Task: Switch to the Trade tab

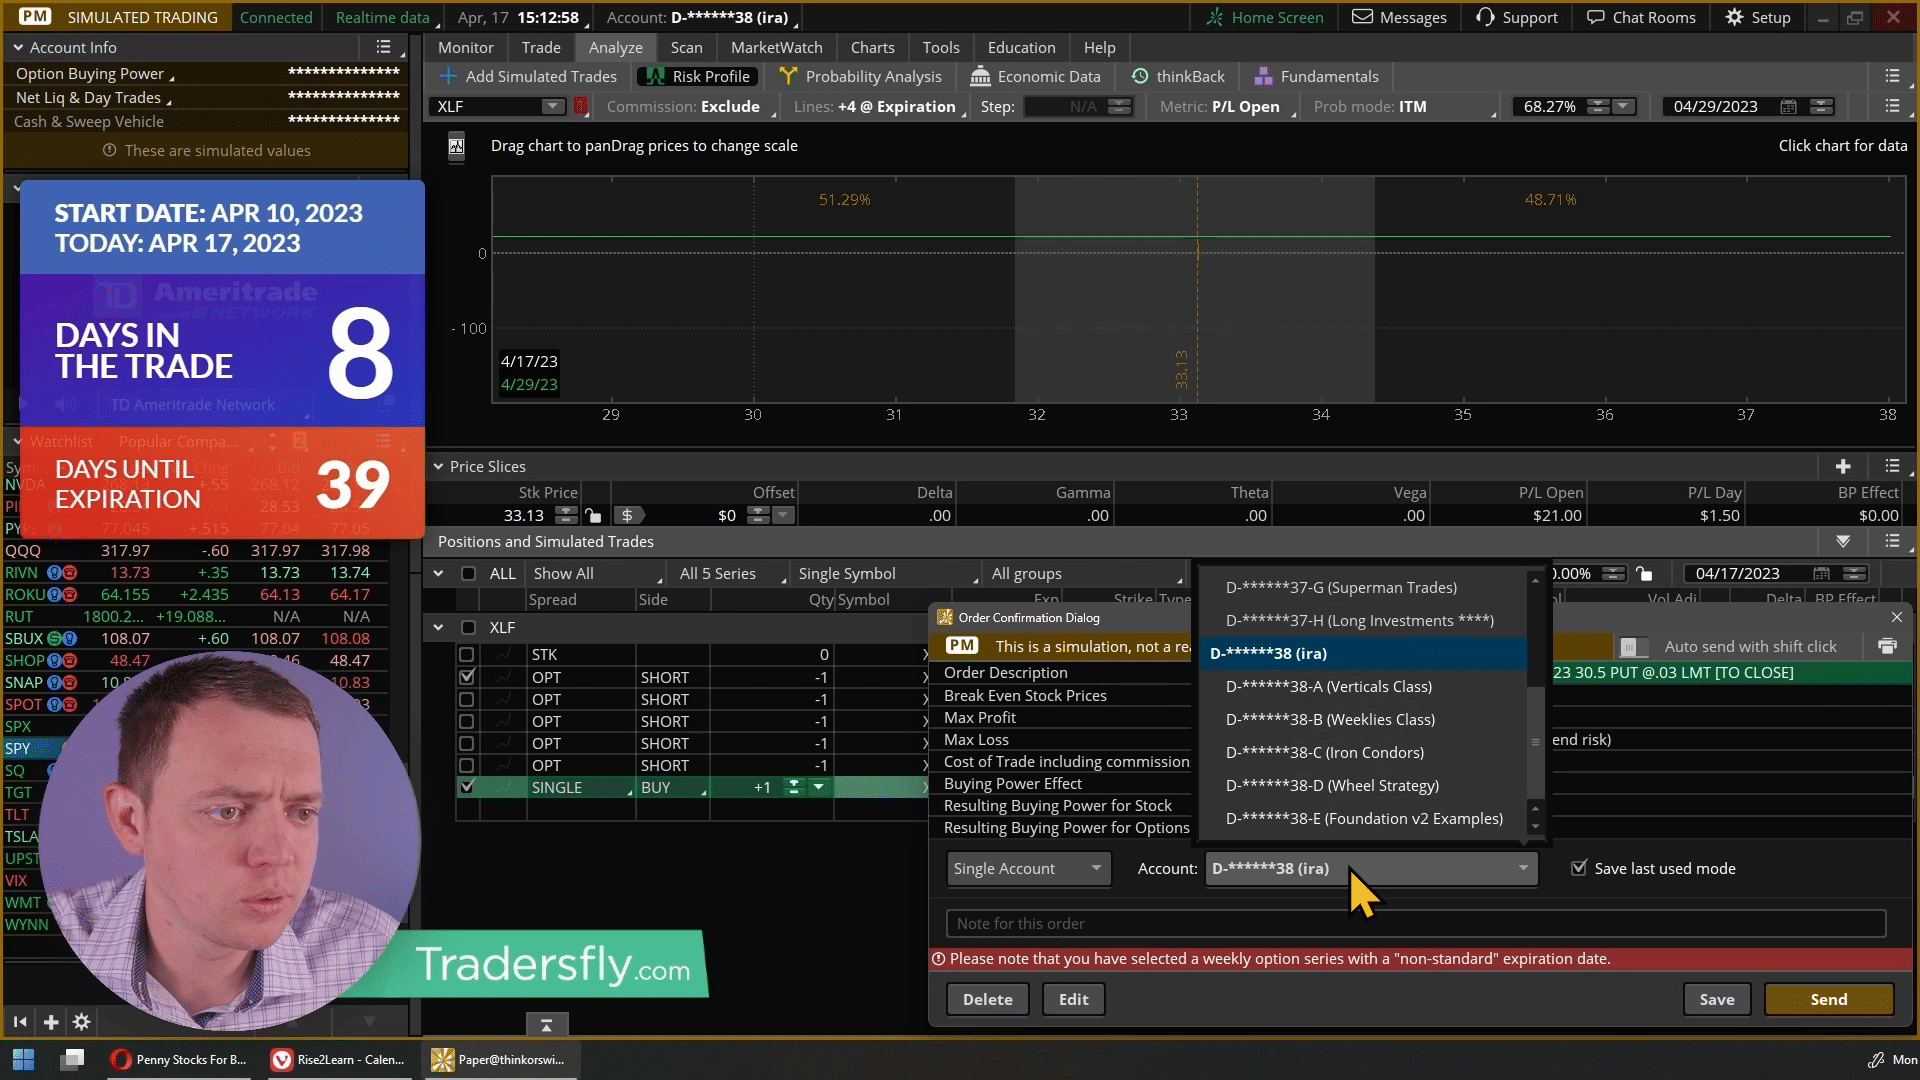Action: pyautogui.click(x=541, y=47)
